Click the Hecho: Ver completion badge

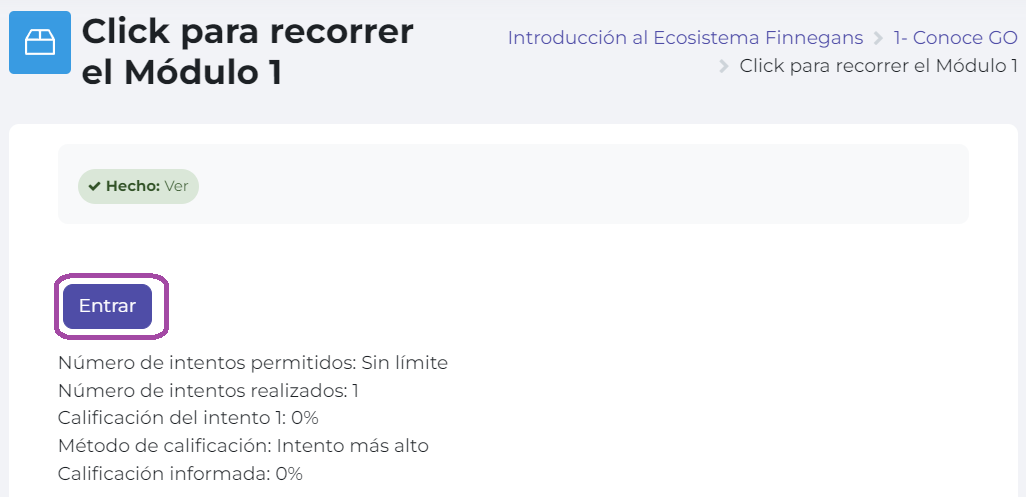pos(138,186)
